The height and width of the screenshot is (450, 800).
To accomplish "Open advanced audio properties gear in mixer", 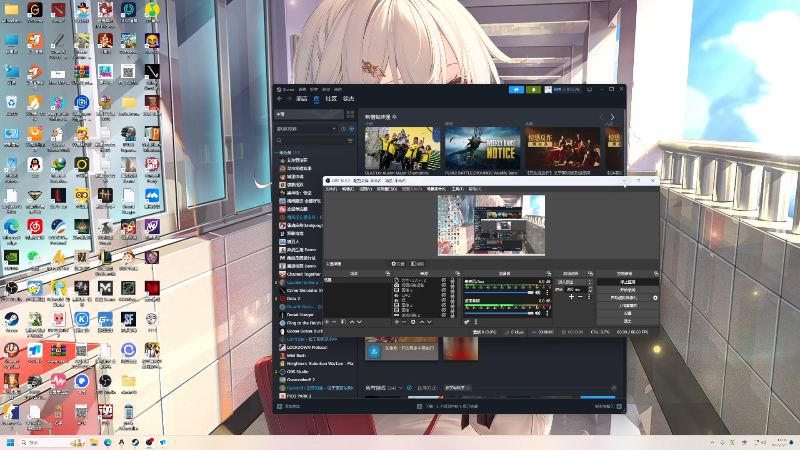I will coord(467,322).
